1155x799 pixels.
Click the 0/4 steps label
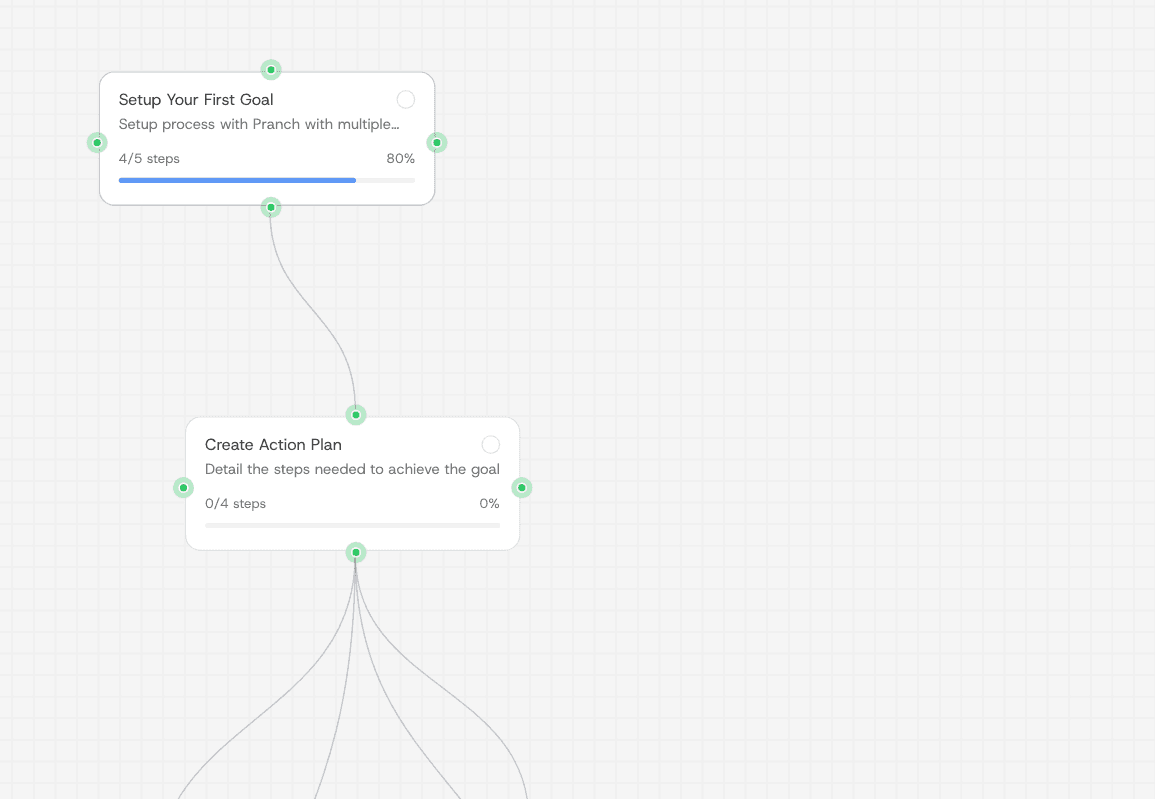tap(235, 504)
